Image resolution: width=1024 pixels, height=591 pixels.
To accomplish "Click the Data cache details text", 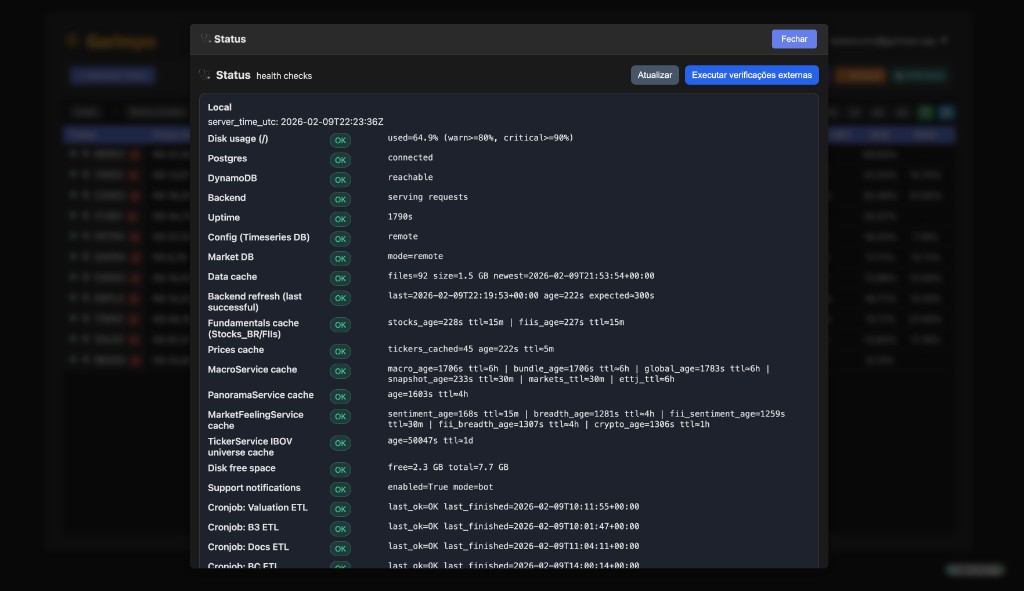I will pyautogui.click(x=521, y=277).
